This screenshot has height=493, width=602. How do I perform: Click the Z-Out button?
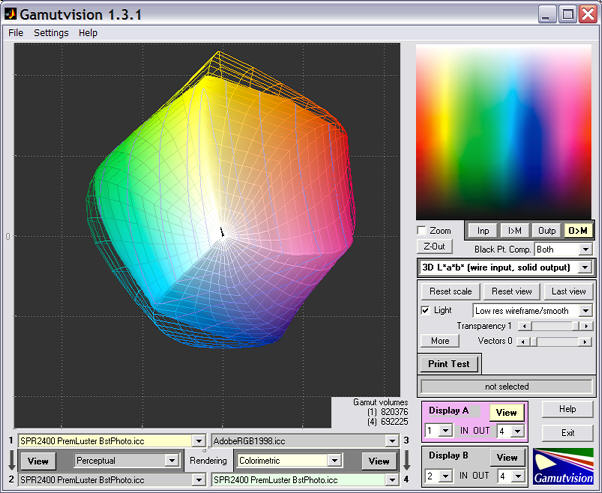(434, 246)
